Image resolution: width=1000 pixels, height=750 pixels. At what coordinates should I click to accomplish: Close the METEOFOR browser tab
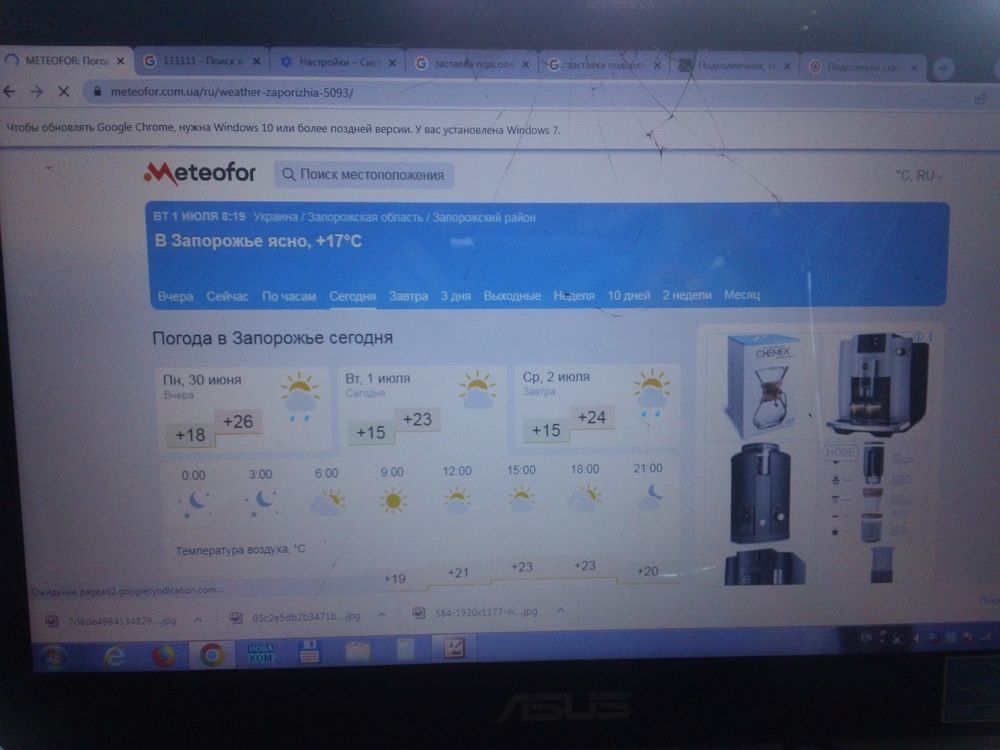(x=120, y=61)
